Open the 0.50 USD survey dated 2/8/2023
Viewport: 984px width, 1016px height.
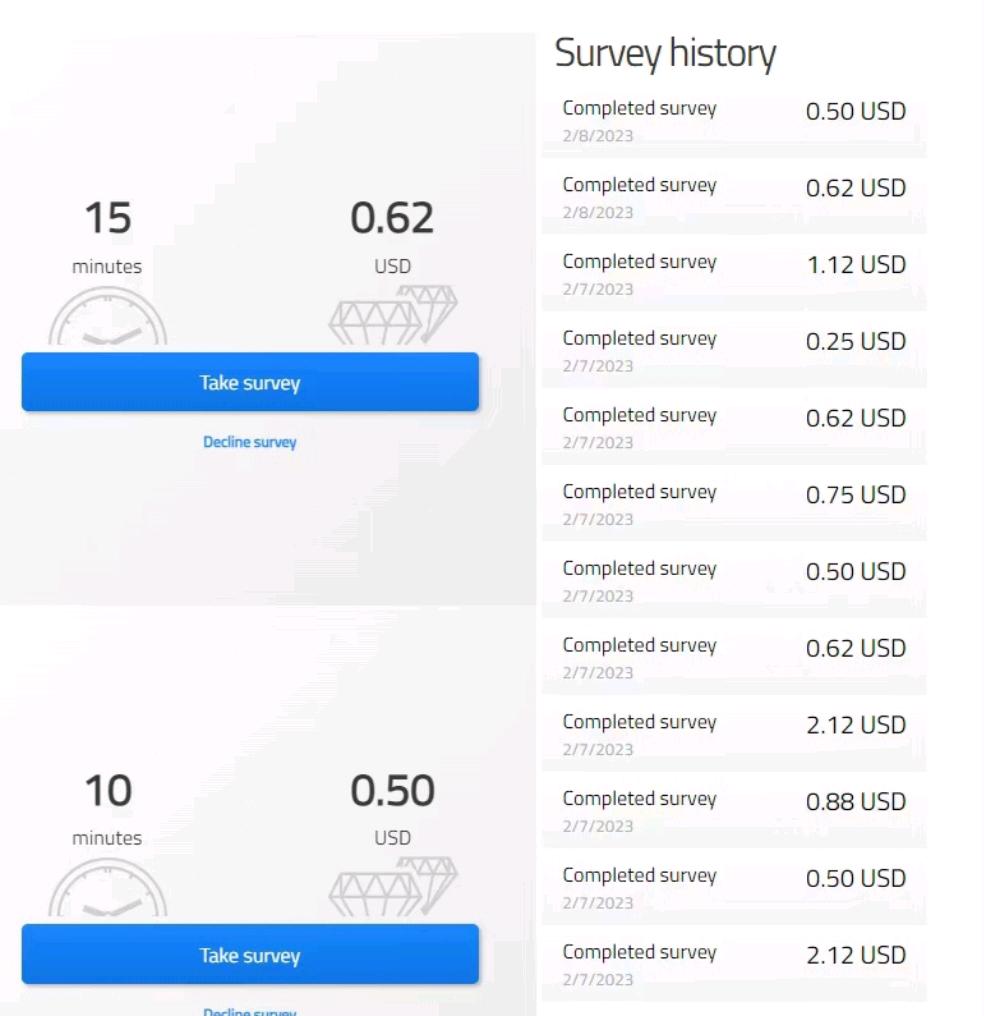click(734, 120)
